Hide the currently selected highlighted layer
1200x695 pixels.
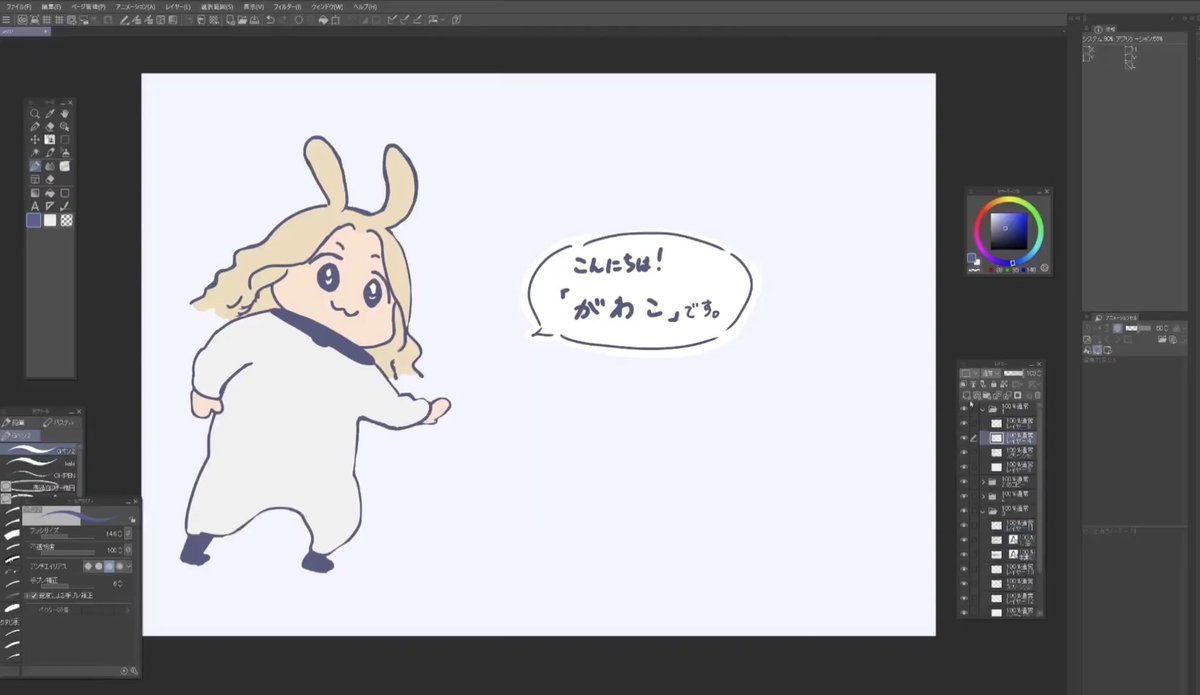(x=964, y=438)
